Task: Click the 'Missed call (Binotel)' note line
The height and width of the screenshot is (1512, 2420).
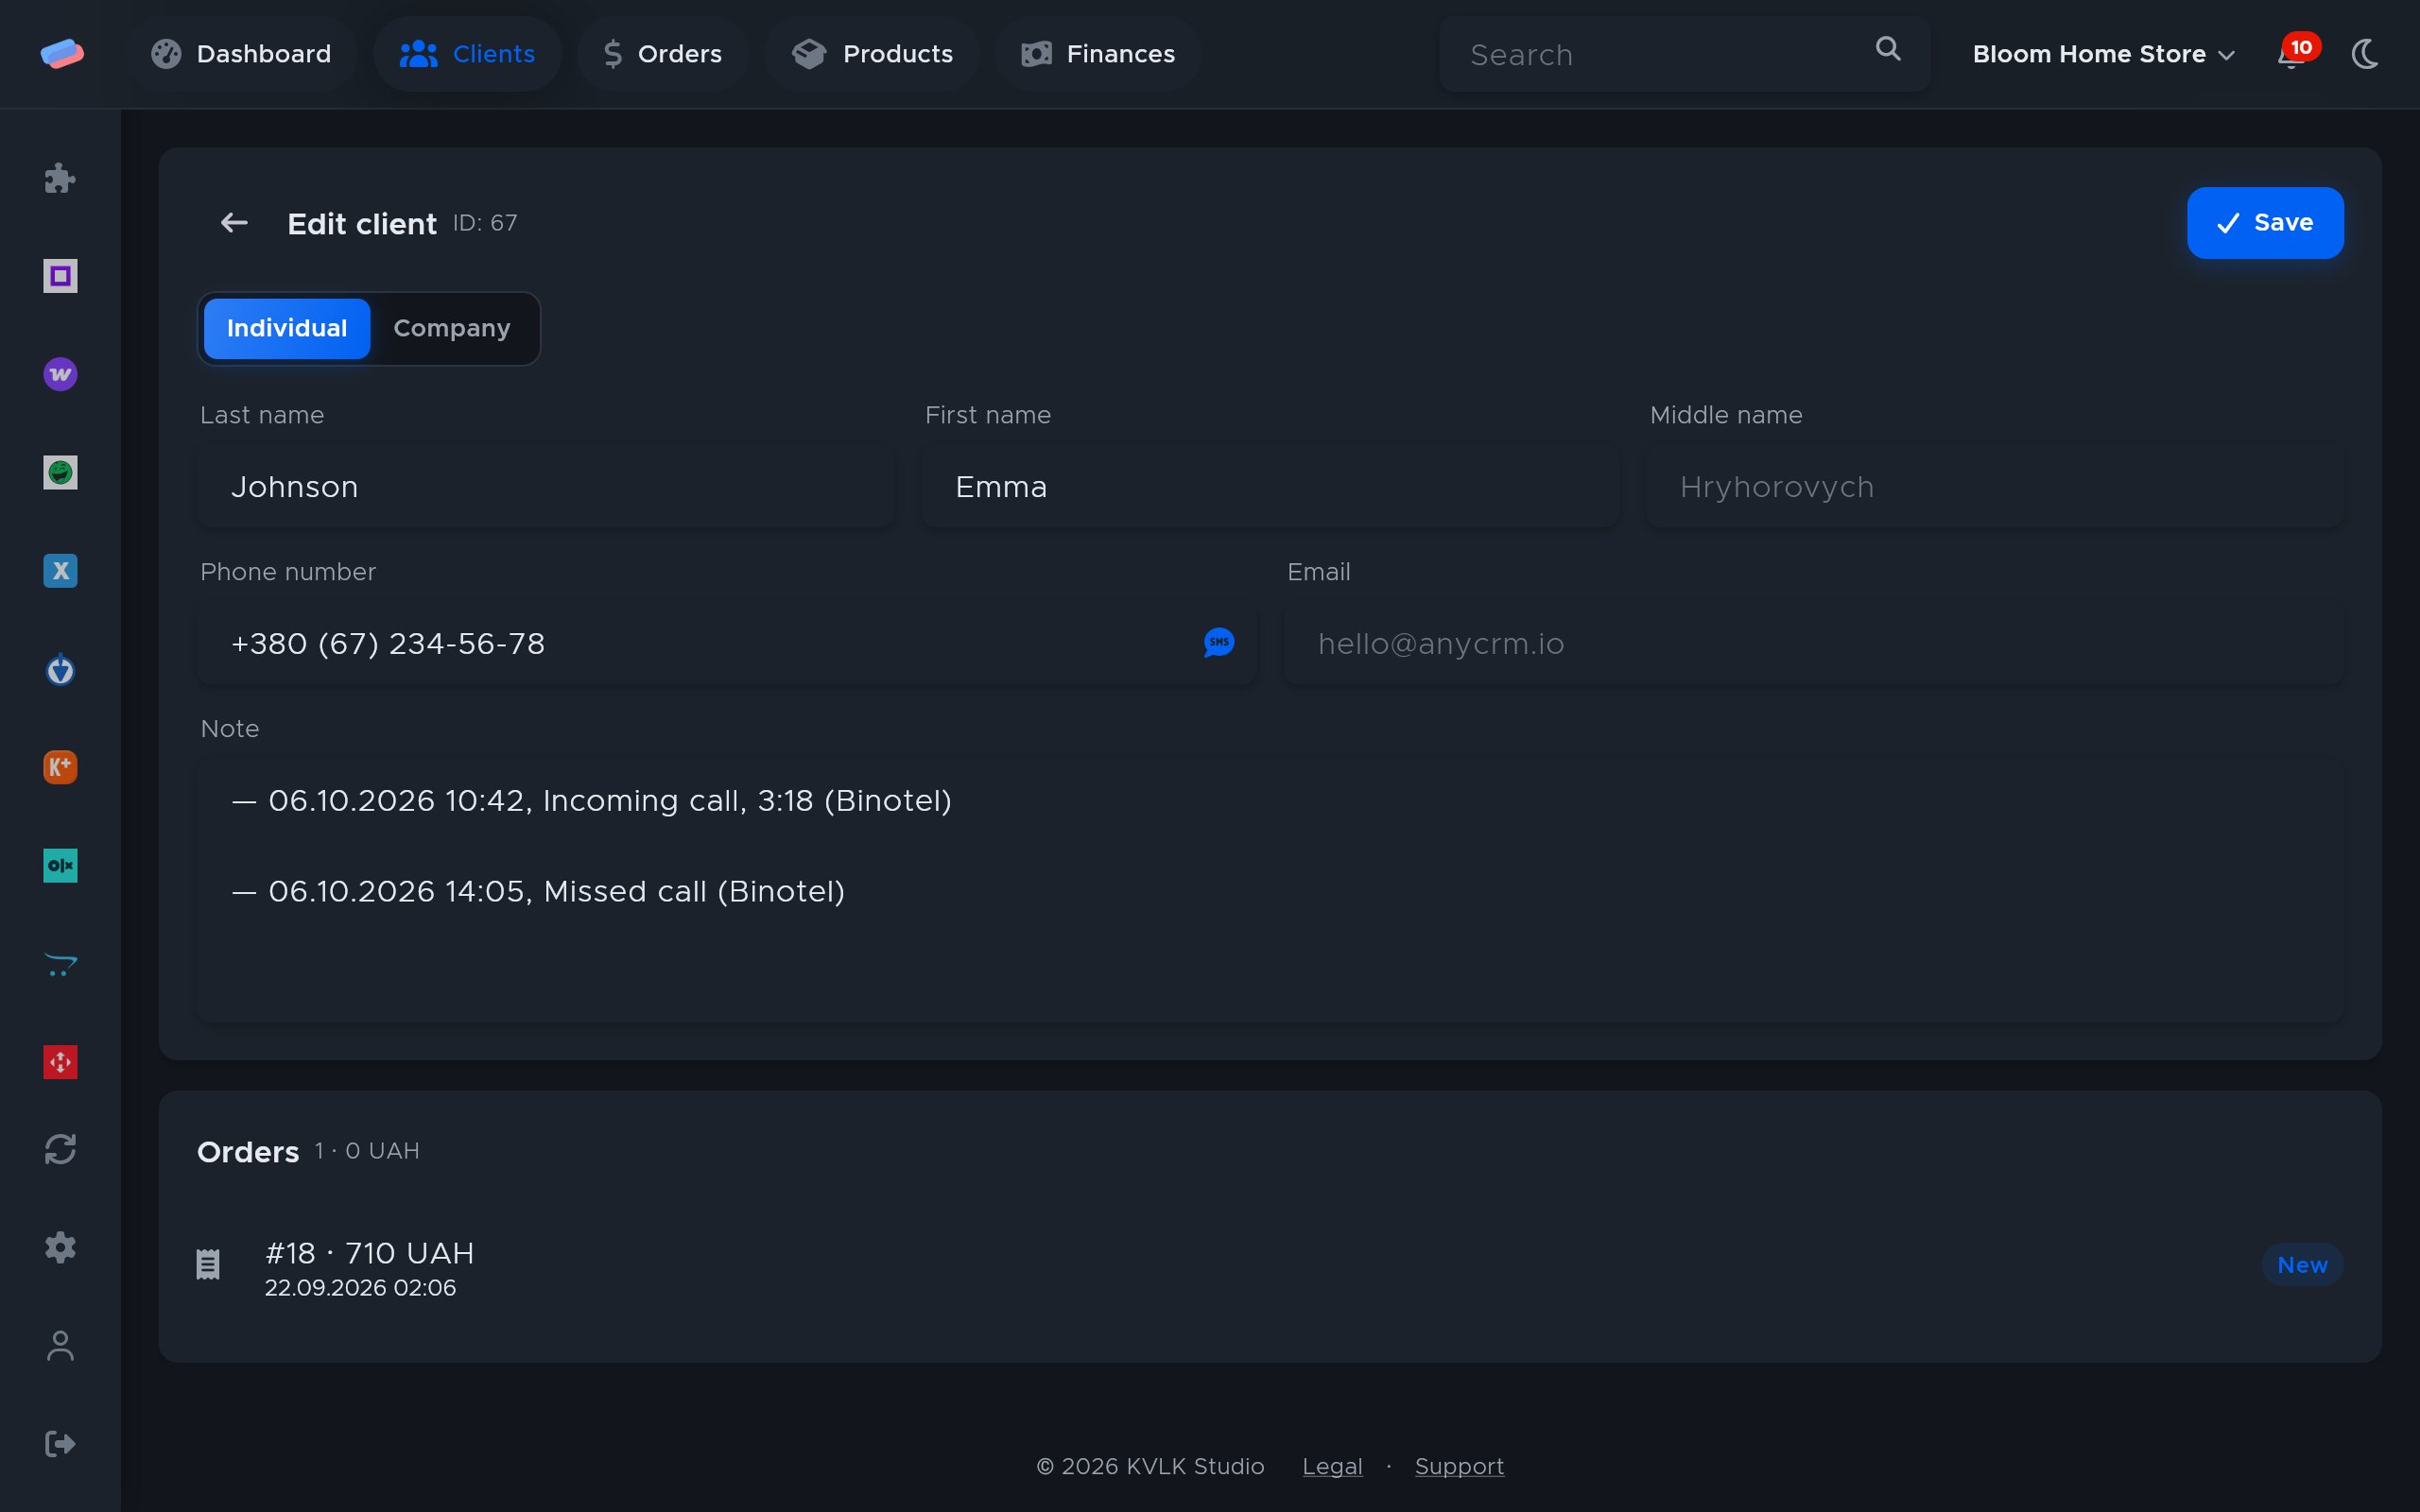Action: (694, 891)
